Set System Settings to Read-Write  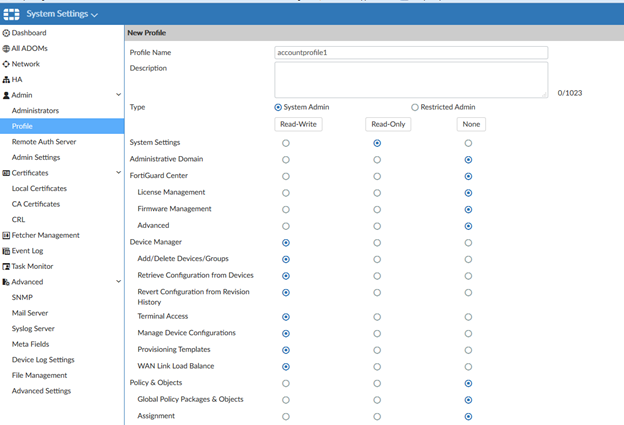(287, 143)
